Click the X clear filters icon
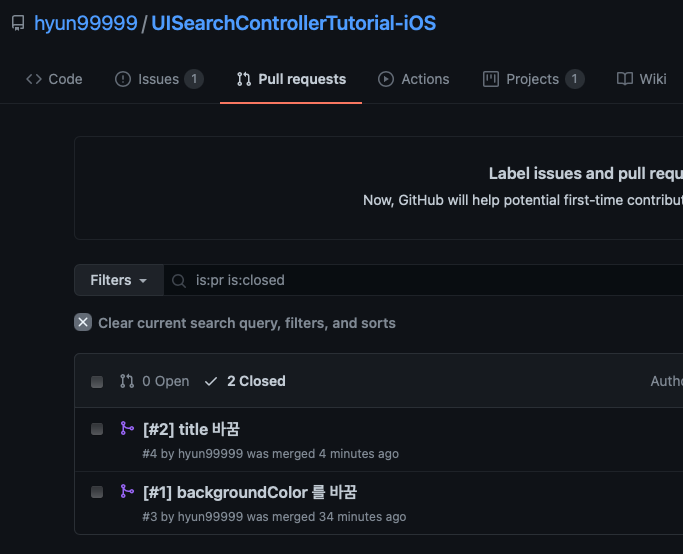Screen dimensions: 683x554 (x=83, y=322)
